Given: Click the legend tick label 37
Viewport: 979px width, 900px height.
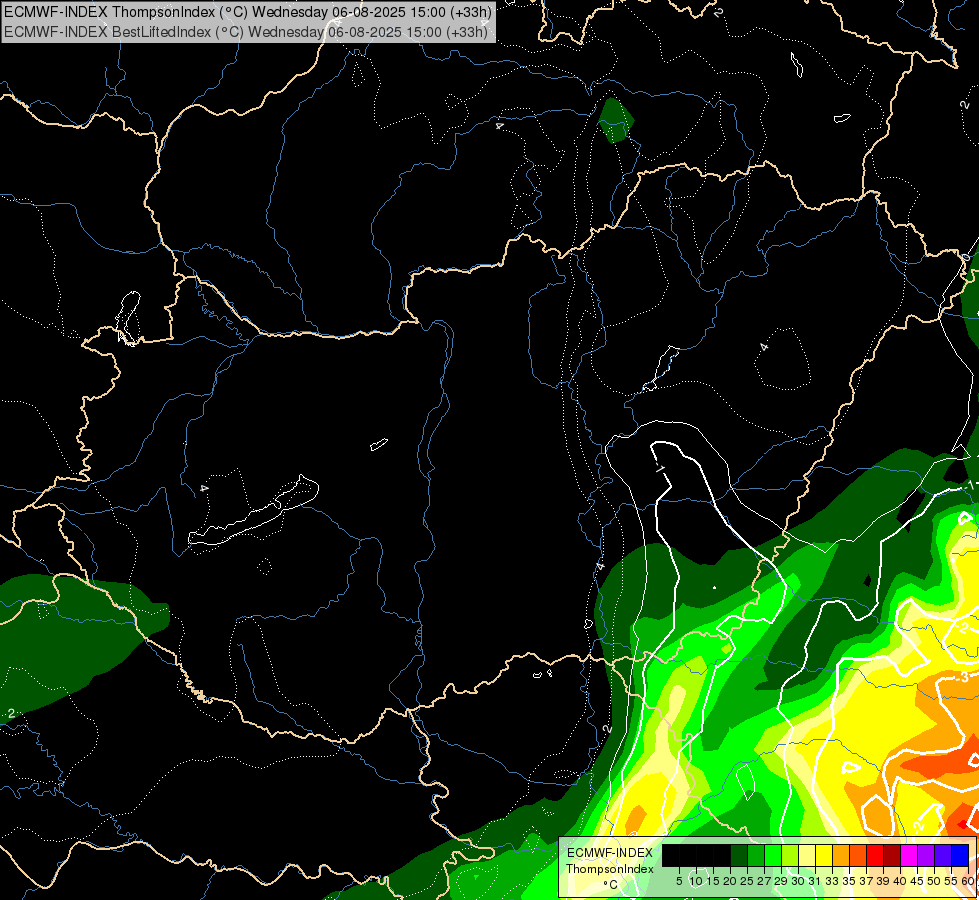Looking at the screenshot, I should click(866, 881).
